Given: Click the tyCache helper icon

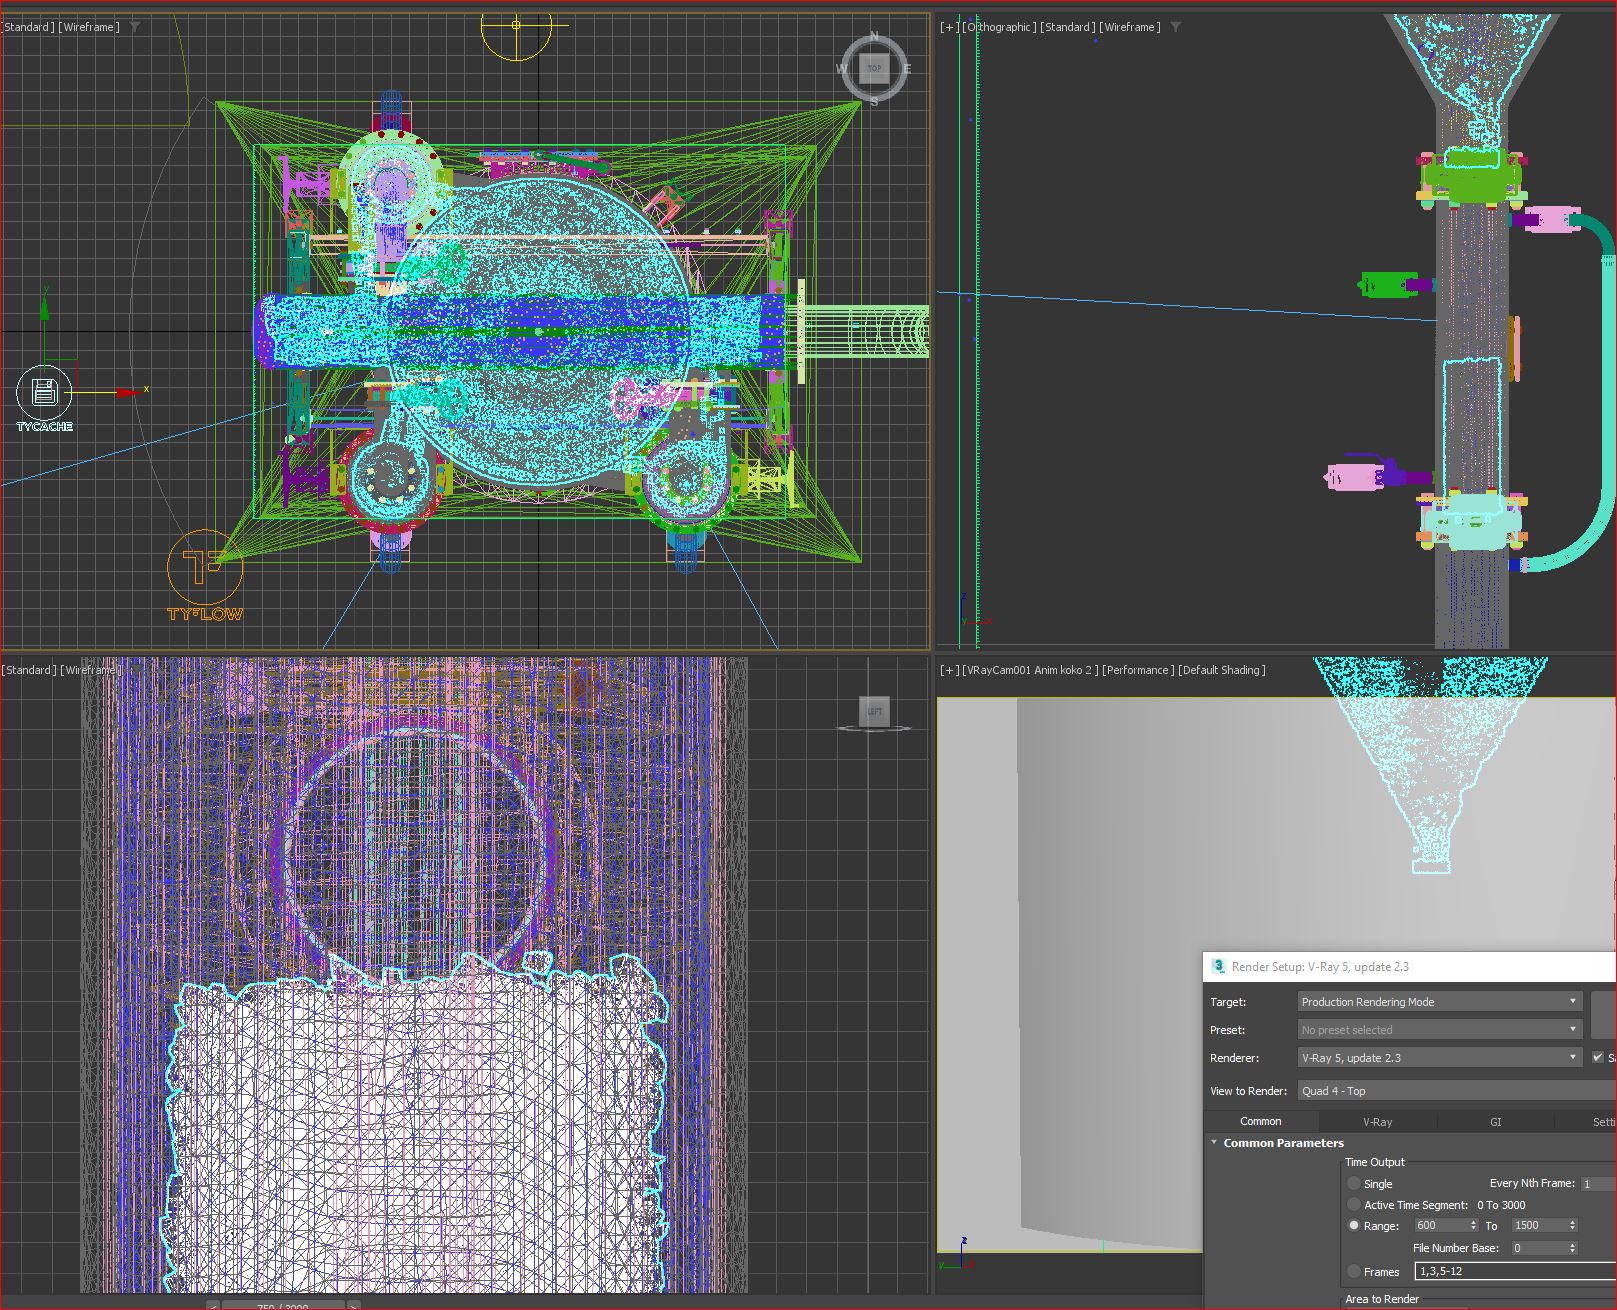Looking at the screenshot, I should [x=44, y=393].
